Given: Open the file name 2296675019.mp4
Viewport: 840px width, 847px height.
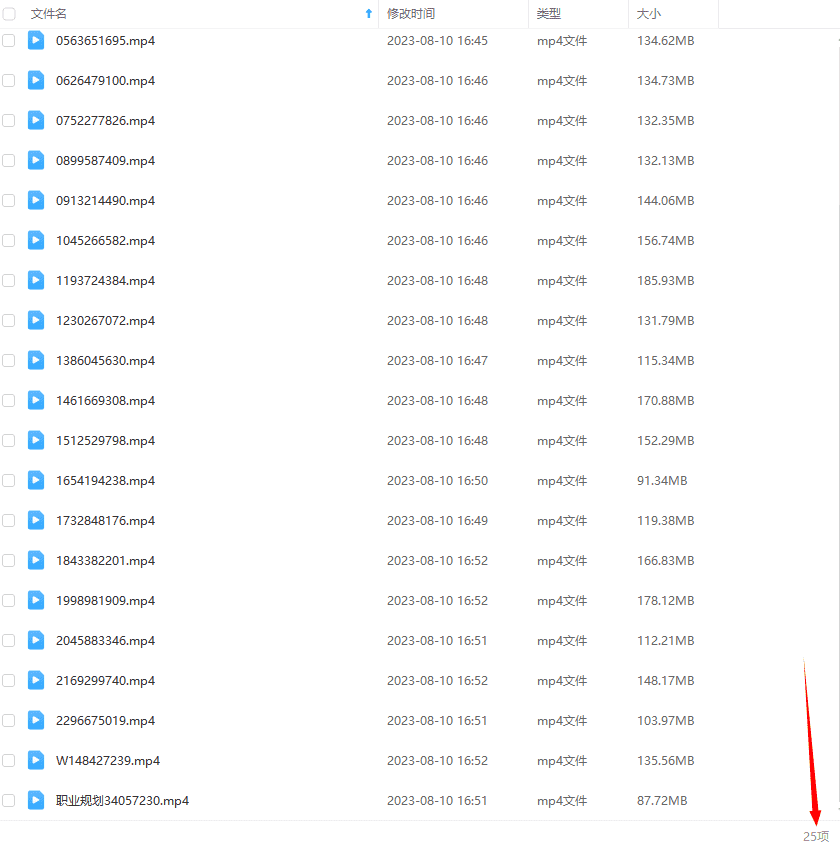Looking at the screenshot, I should coord(105,720).
